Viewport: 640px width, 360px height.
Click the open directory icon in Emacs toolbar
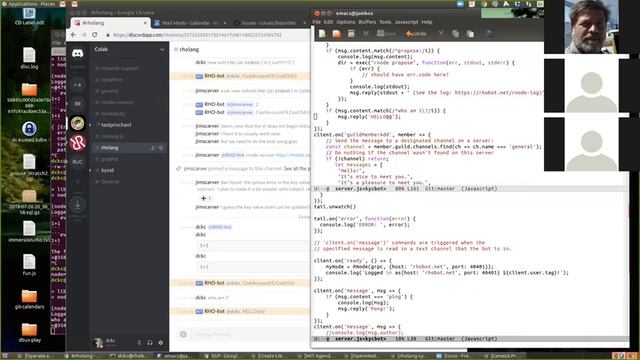(351, 34)
